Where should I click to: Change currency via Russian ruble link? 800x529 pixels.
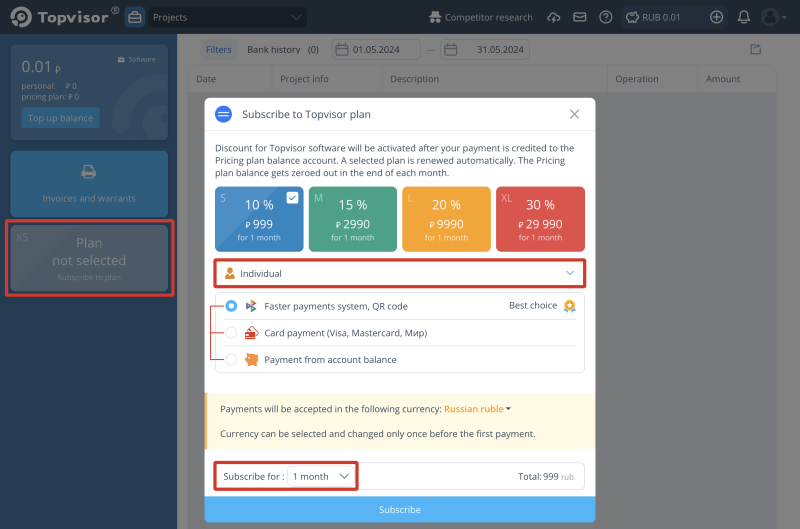coord(477,409)
